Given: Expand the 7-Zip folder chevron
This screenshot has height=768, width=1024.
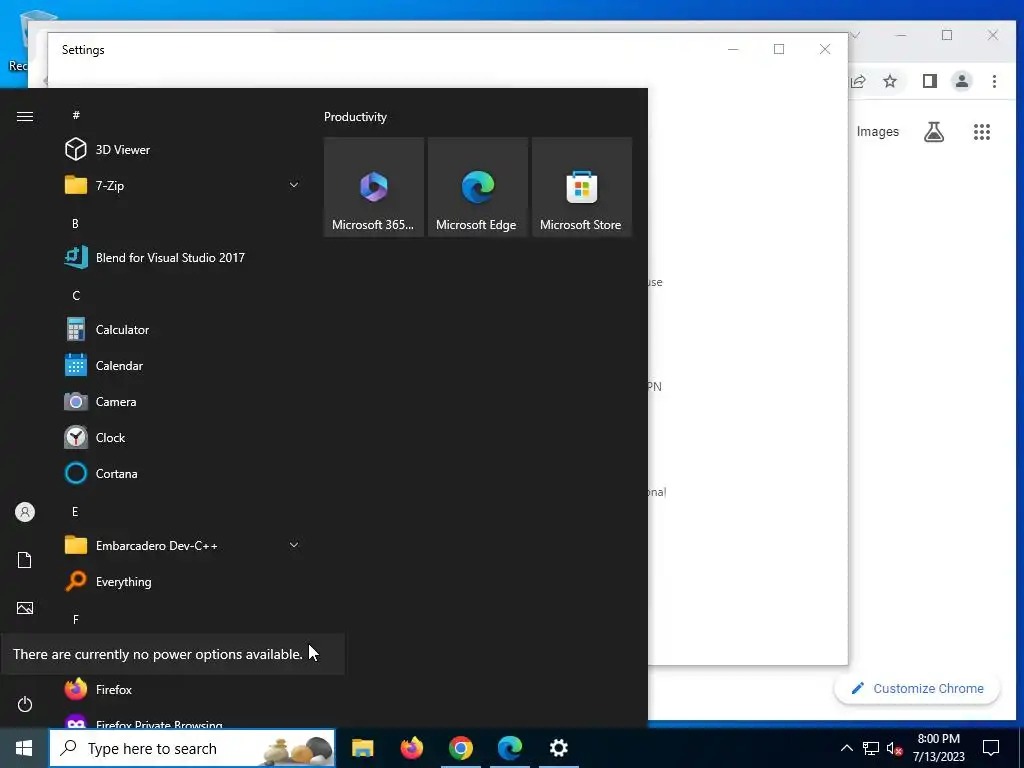Looking at the screenshot, I should tap(294, 185).
